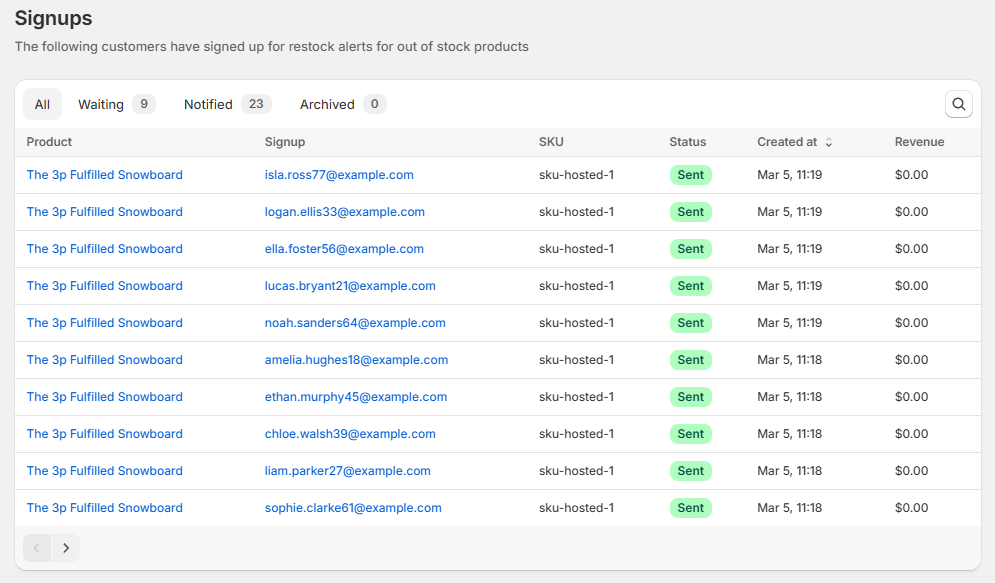Screen dimensions: 995x583
Task: Select the Notified tab
Action: [226, 104]
